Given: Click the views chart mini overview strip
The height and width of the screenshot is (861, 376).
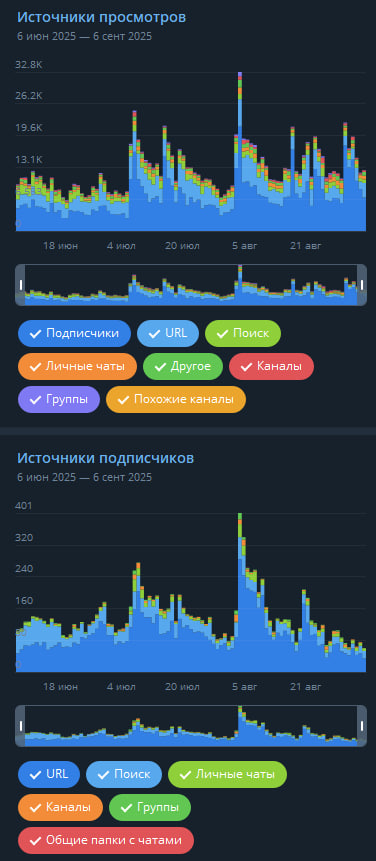Looking at the screenshot, I should coord(191,285).
